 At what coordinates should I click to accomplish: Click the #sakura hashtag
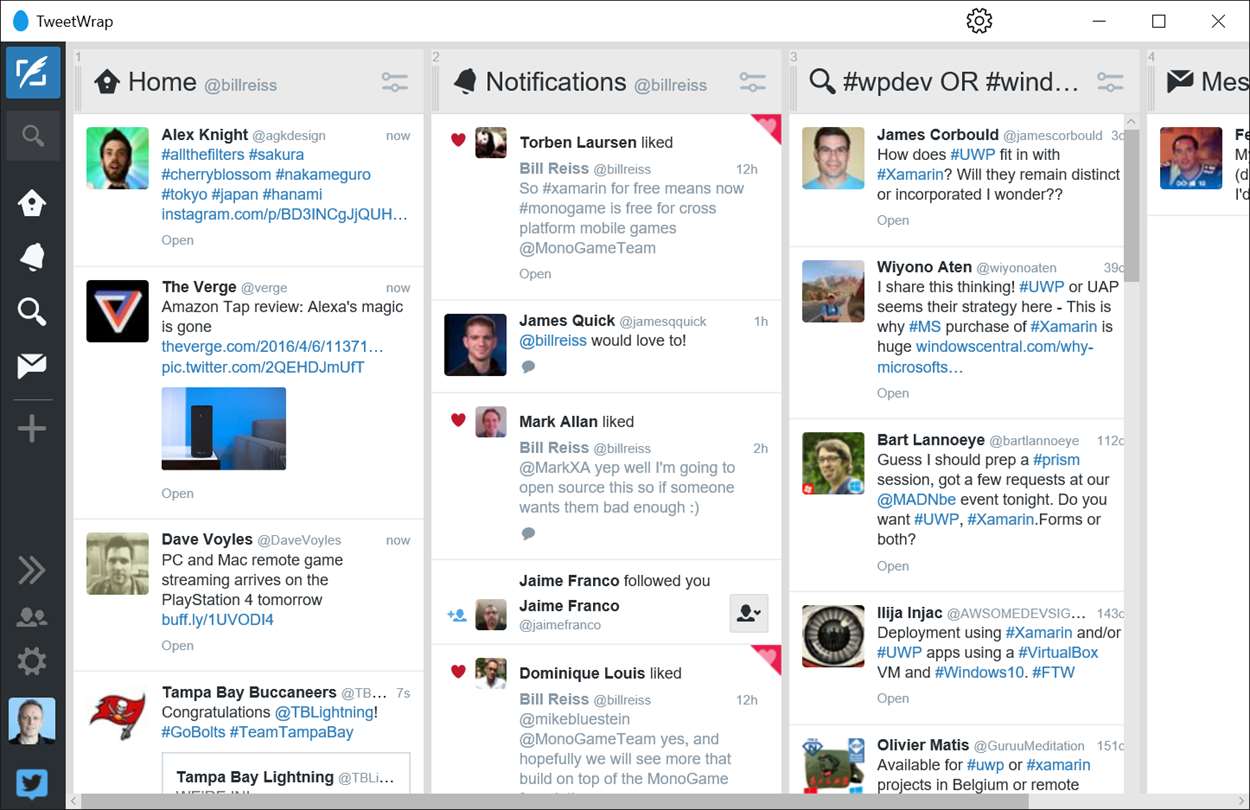pos(276,154)
